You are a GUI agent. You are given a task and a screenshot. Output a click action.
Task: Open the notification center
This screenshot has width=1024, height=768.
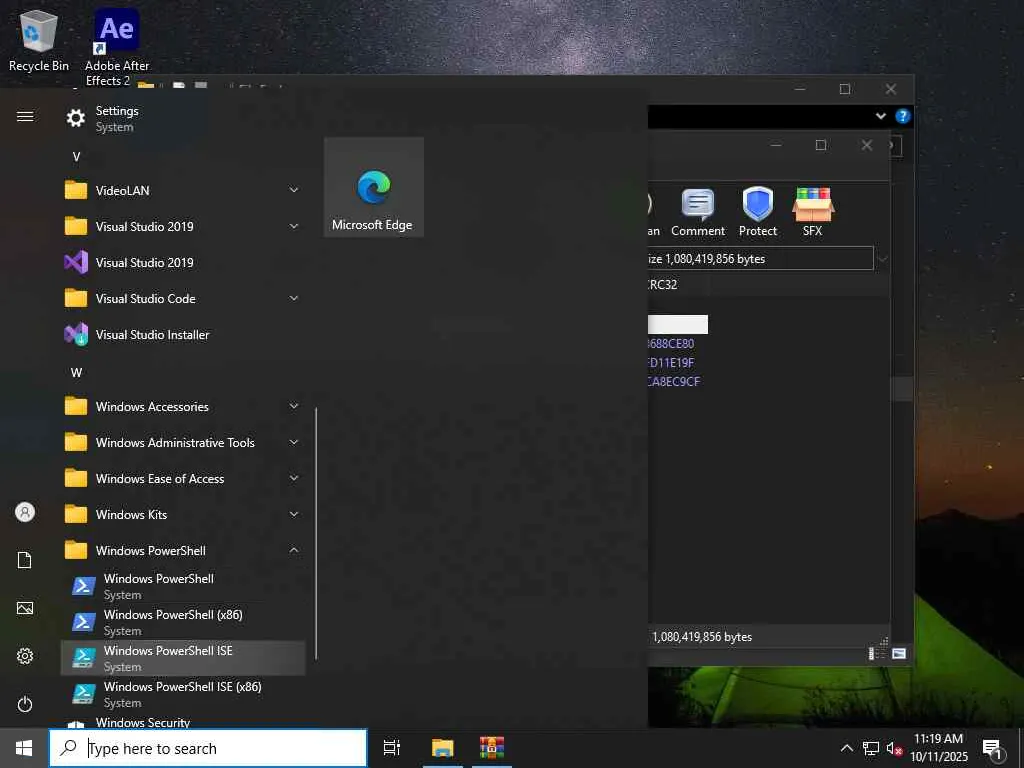[x=992, y=749]
